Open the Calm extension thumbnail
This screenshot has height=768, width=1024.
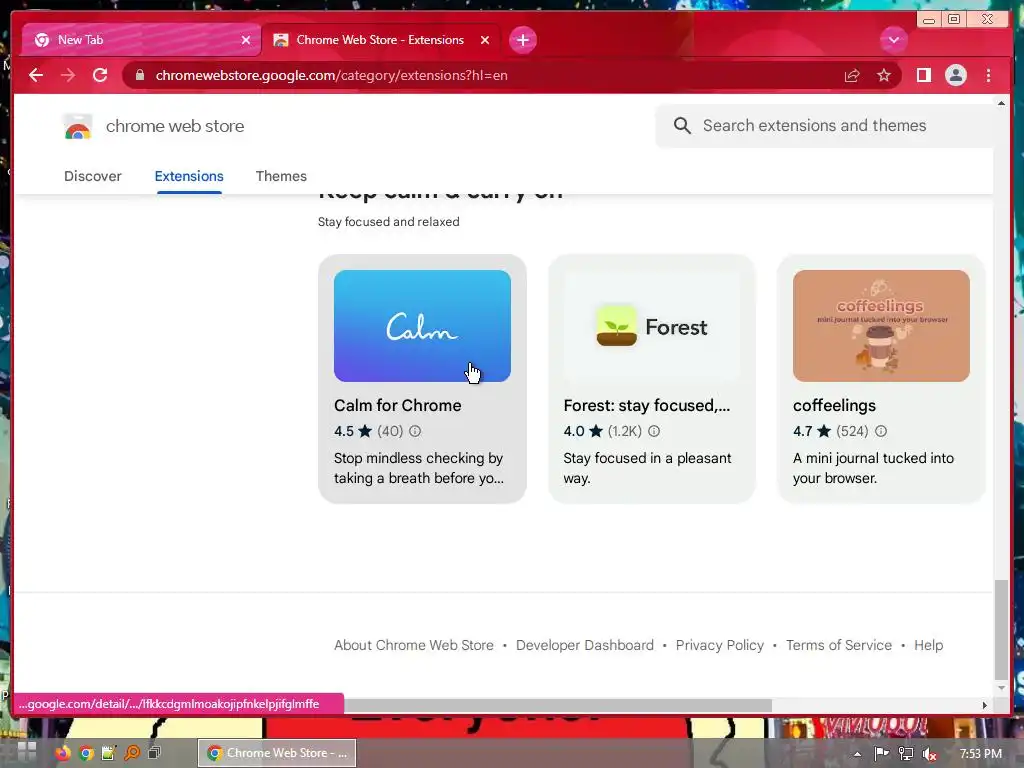[422, 326]
